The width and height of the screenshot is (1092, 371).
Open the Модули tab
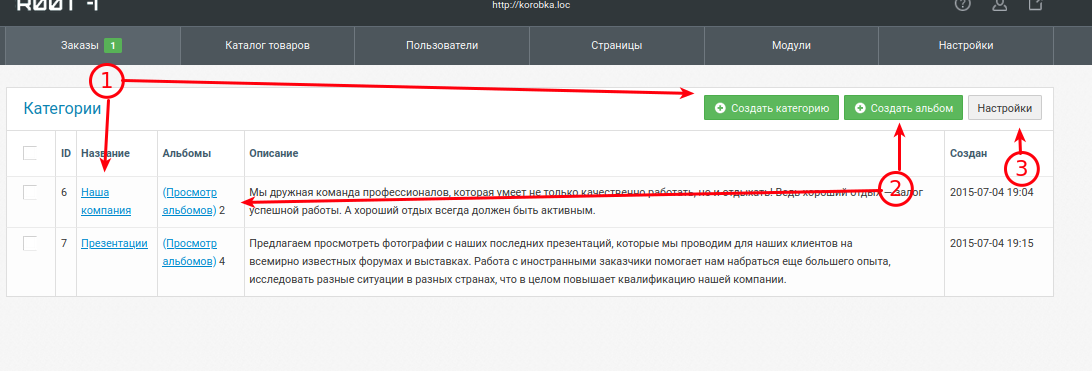tap(791, 46)
